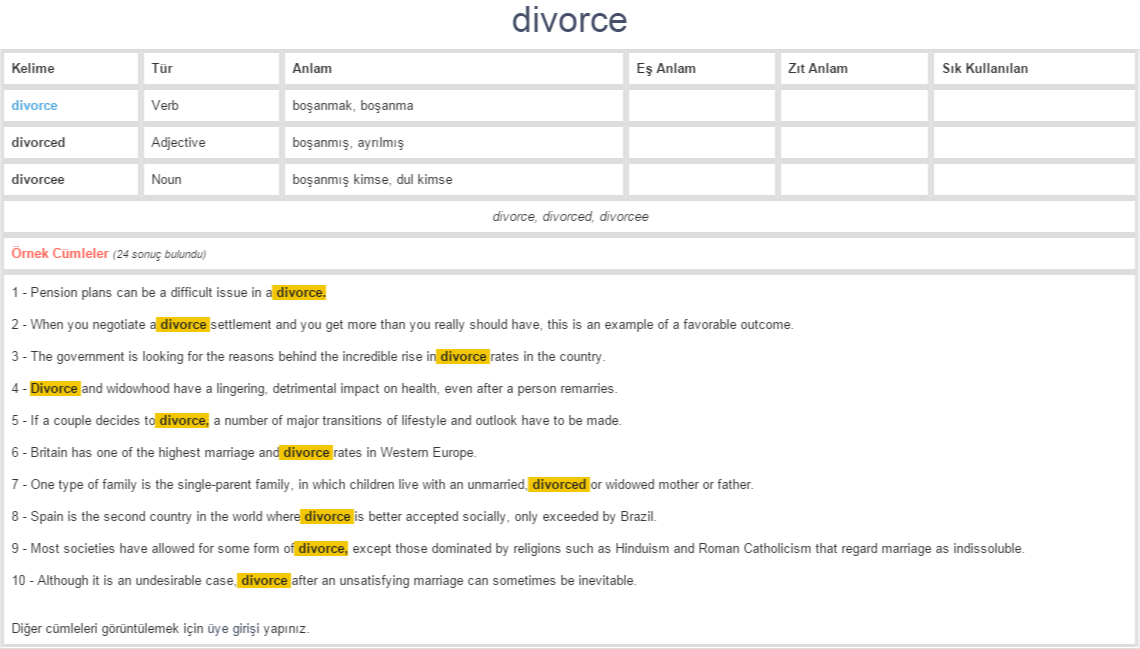Click highlighted divorce in Spain sentence
The width and height of the screenshot is (1140, 649).
point(327,517)
